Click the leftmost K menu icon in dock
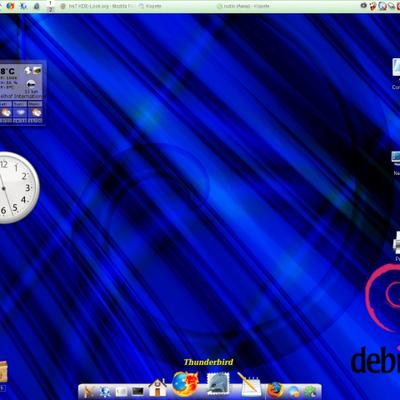This screenshot has width=400, height=400. coord(88,391)
